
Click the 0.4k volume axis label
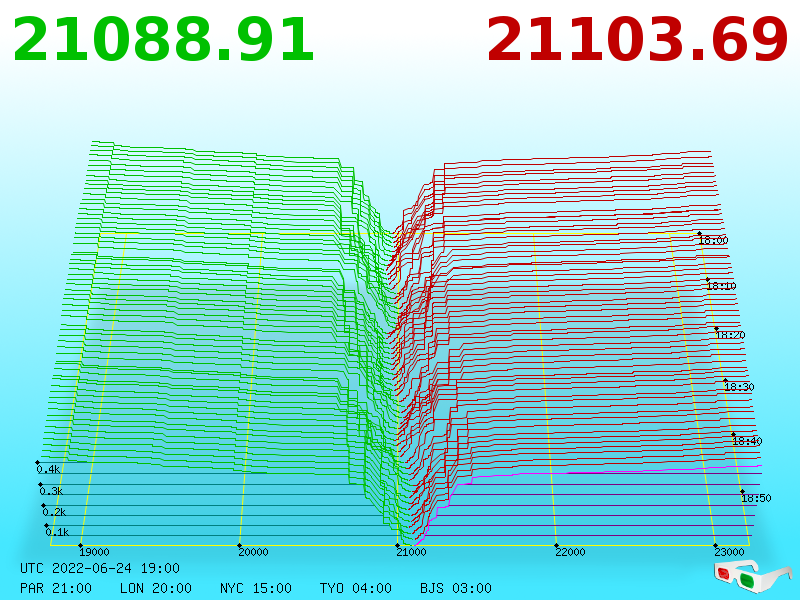pos(48,469)
